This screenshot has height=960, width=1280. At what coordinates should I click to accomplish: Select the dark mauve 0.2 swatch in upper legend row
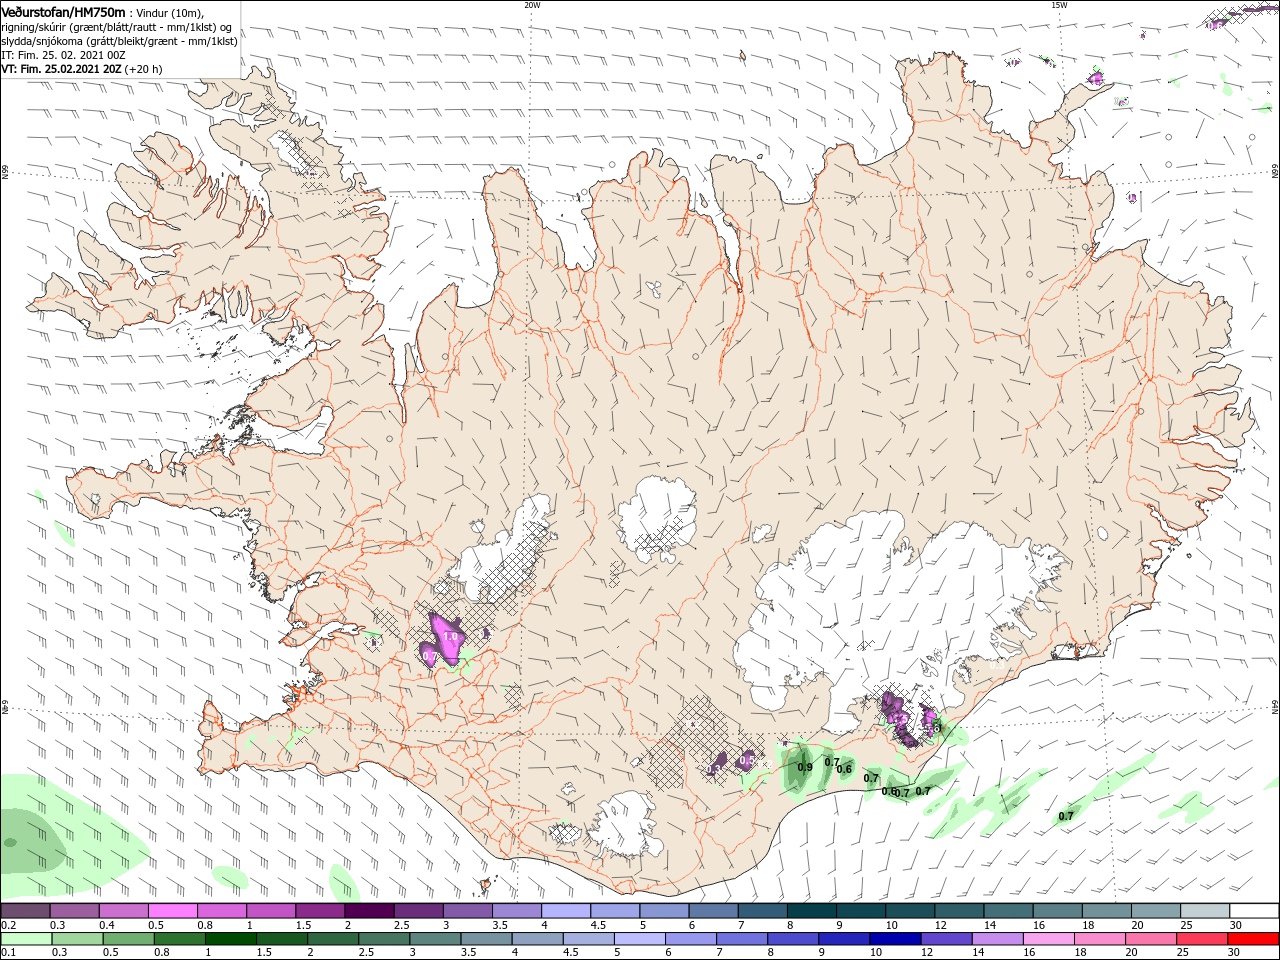pos(25,911)
